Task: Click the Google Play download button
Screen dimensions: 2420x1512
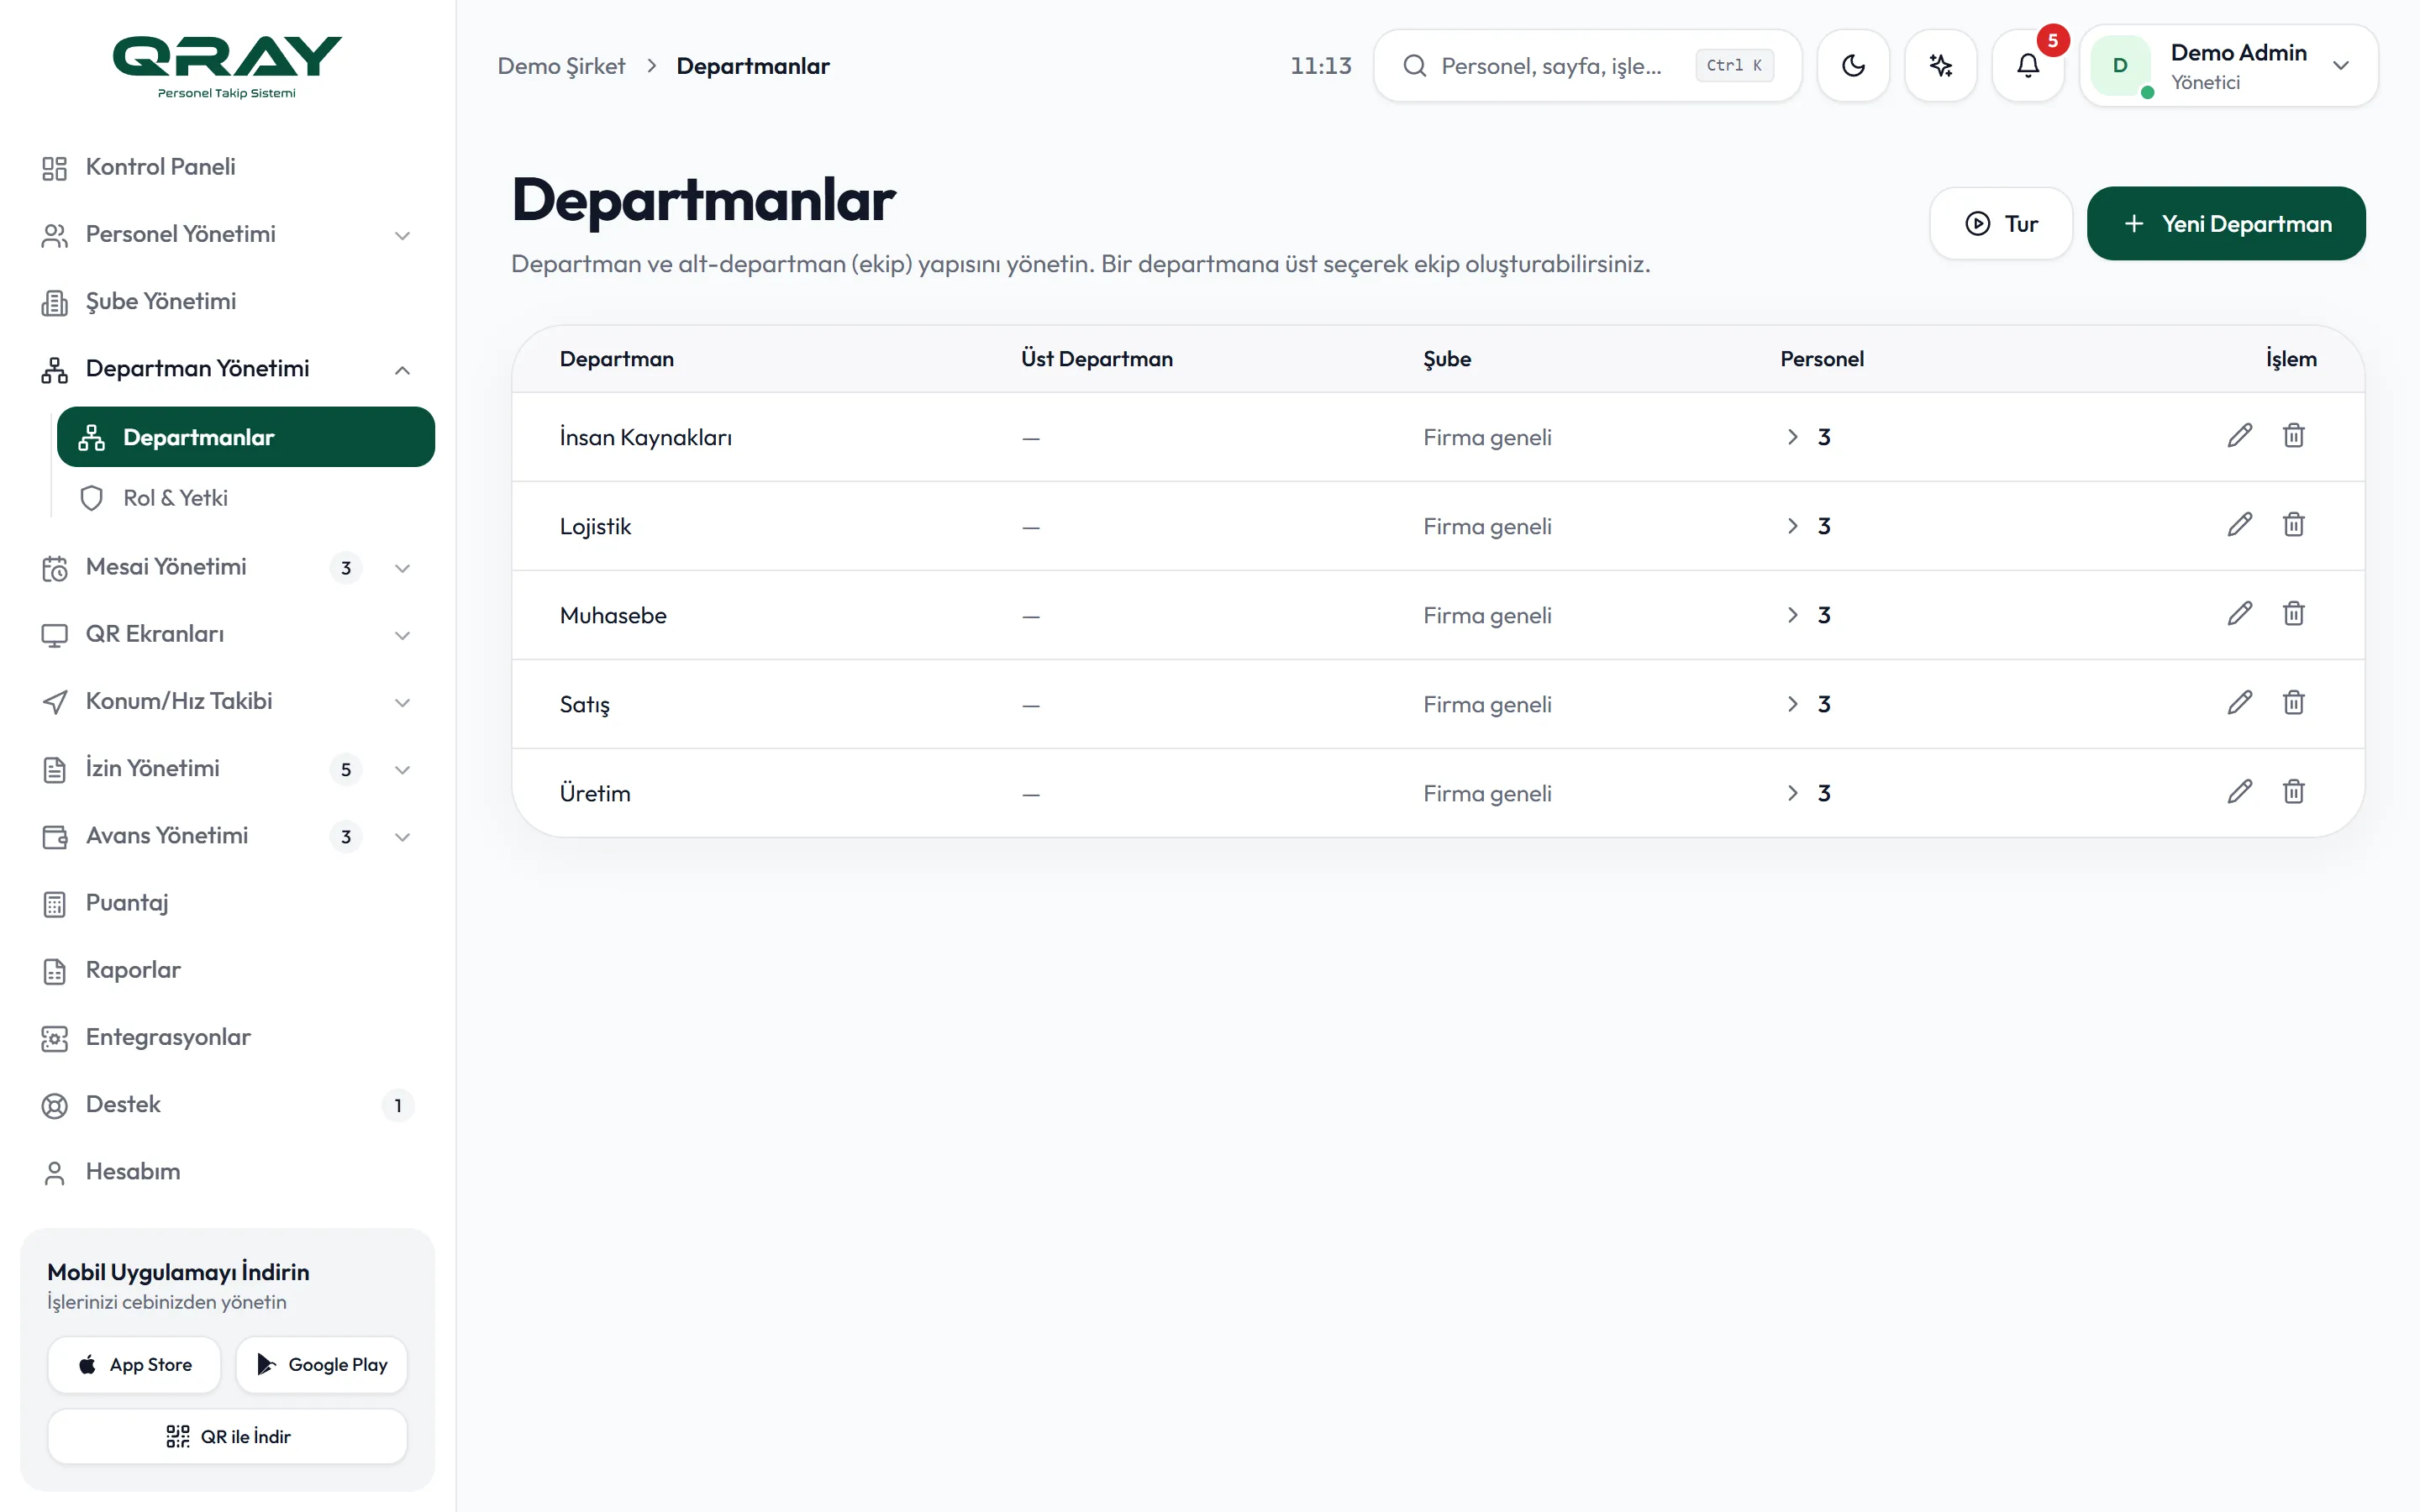Action: coord(321,1364)
